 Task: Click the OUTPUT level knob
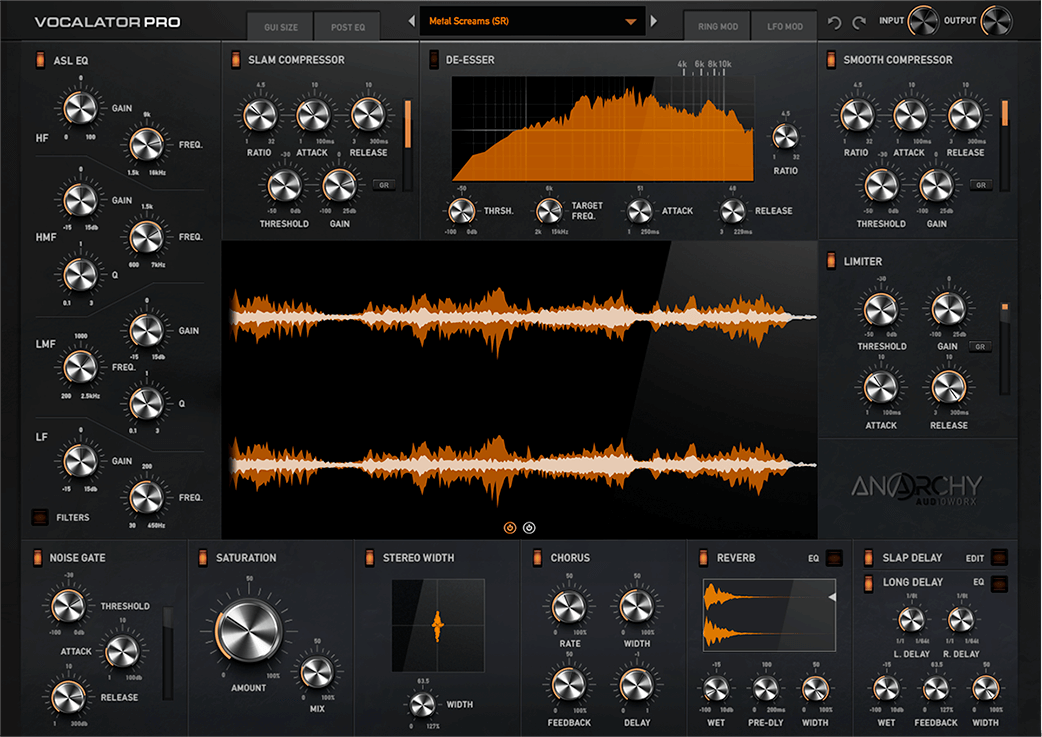[x=995, y=21]
